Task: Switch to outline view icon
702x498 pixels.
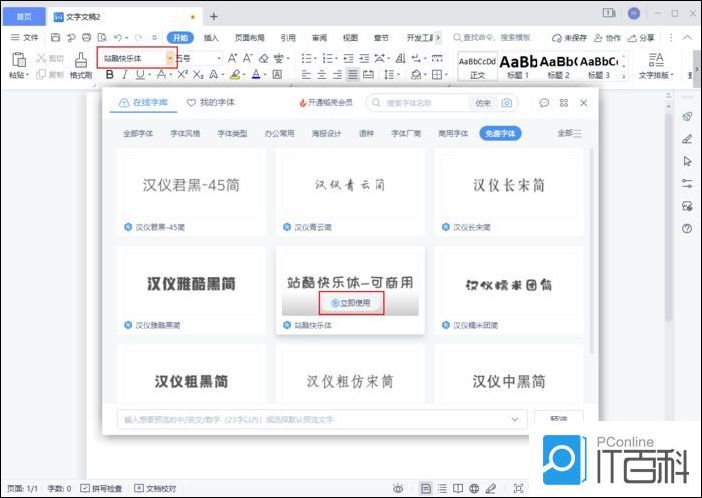Action: 442,488
